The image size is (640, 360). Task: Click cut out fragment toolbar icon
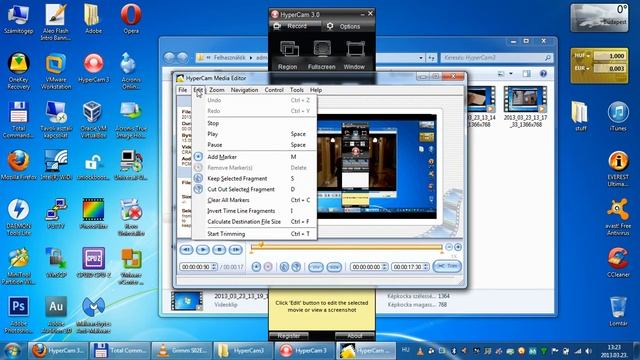296,267
